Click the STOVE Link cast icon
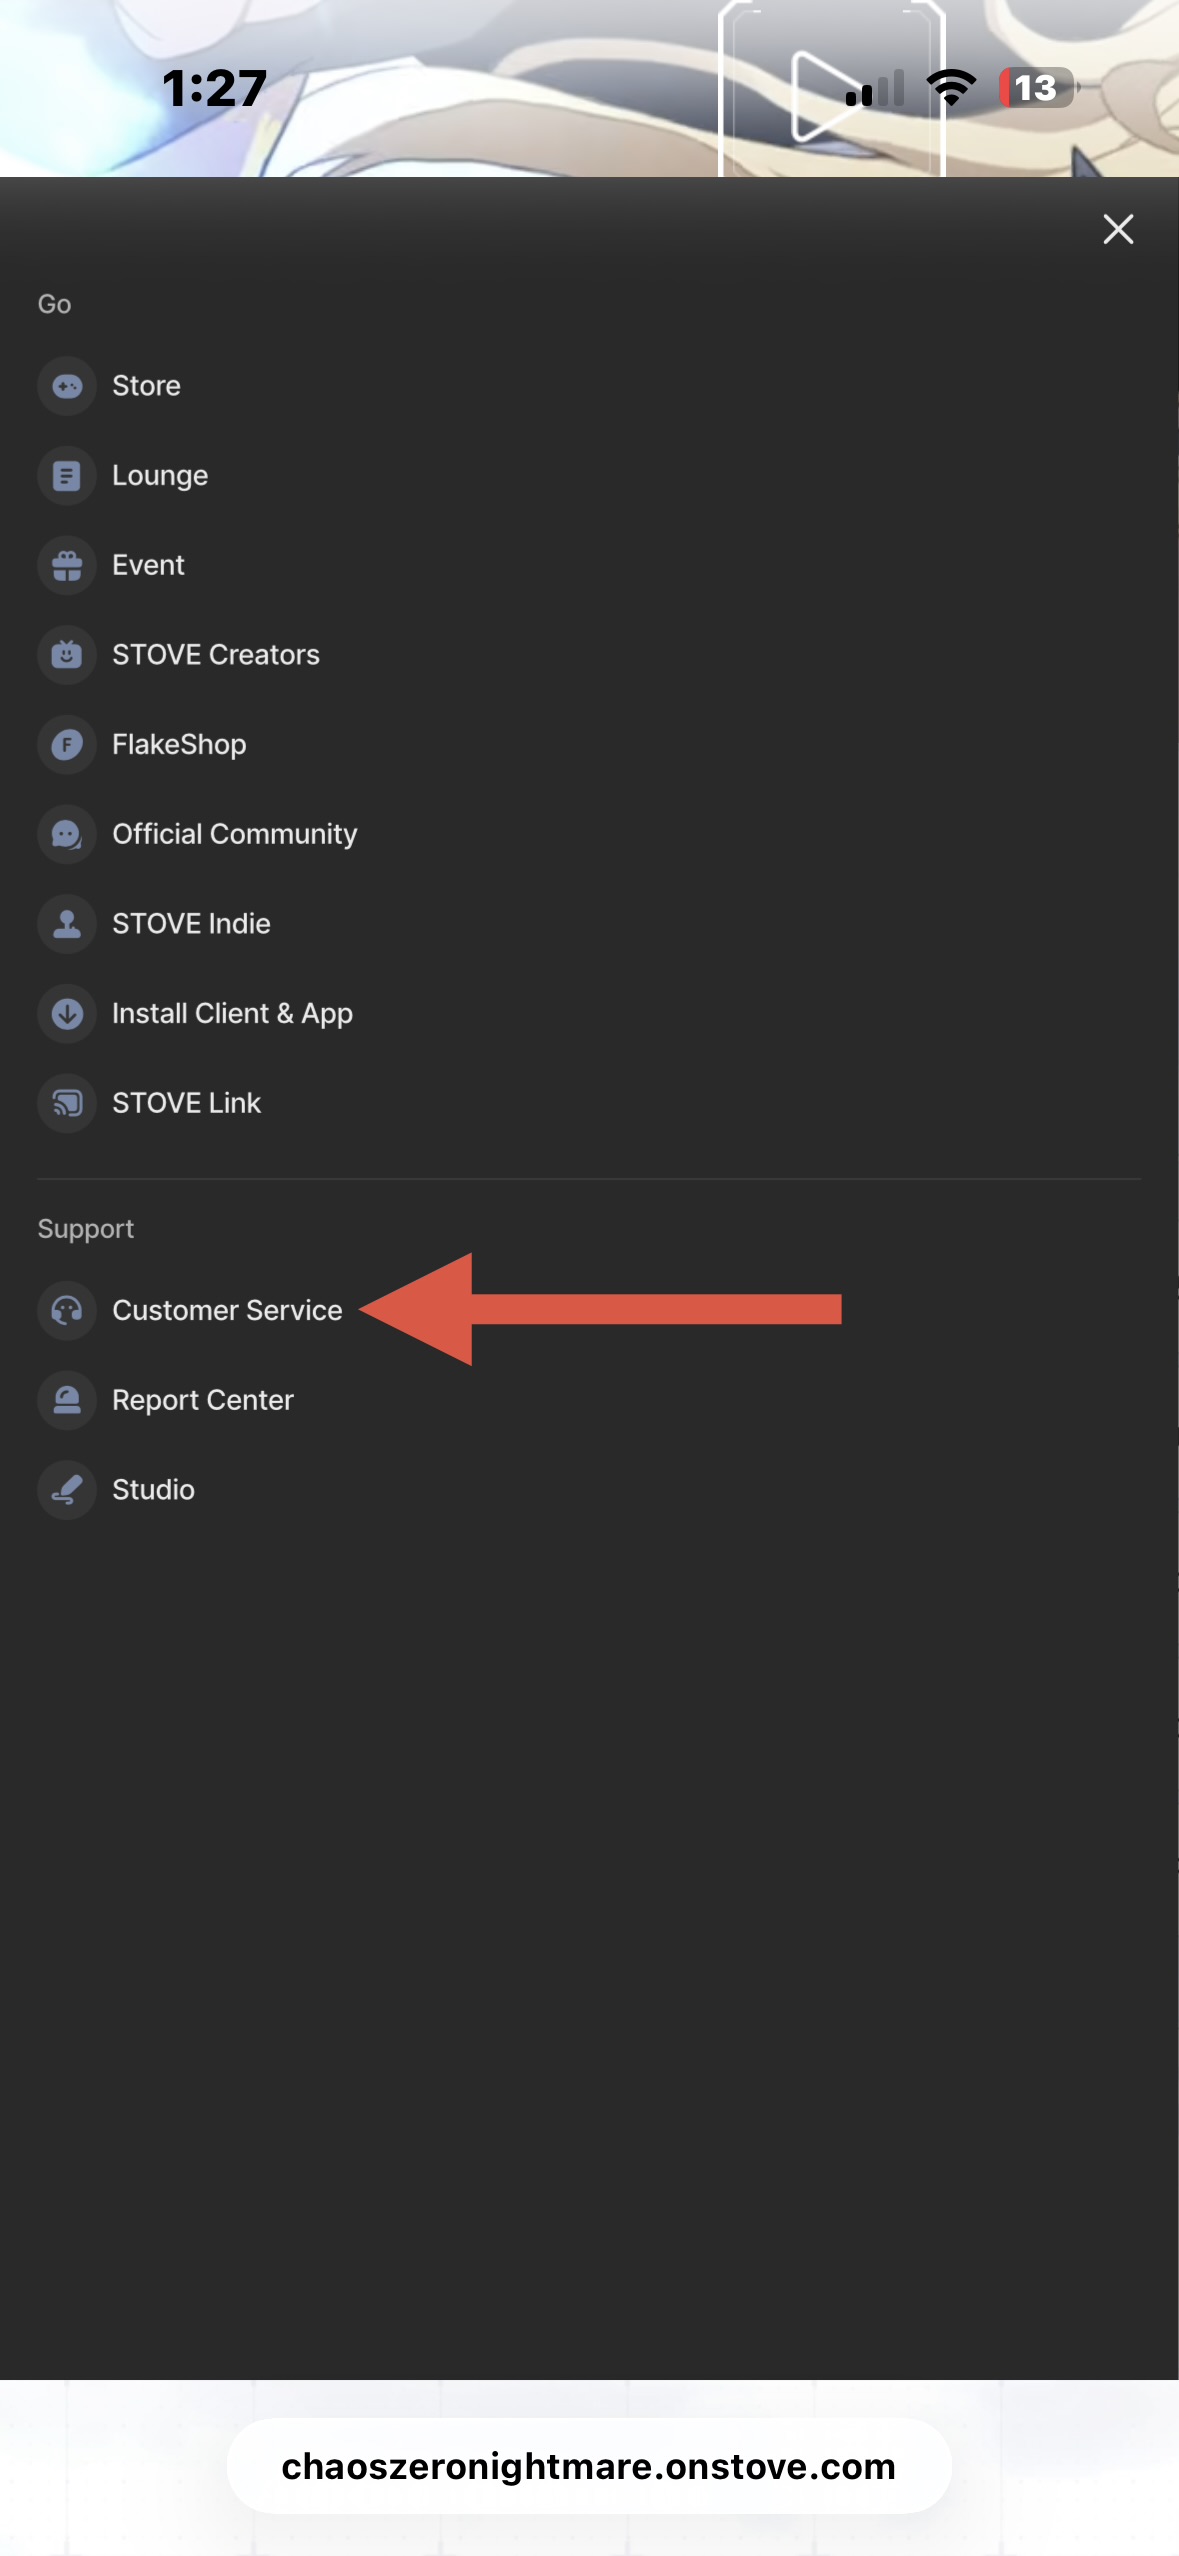 67,1103
